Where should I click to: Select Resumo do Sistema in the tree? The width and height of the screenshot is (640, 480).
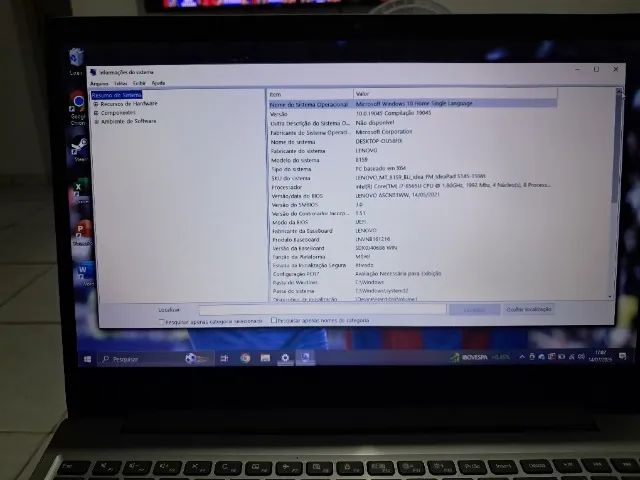[x=117, y=95]
